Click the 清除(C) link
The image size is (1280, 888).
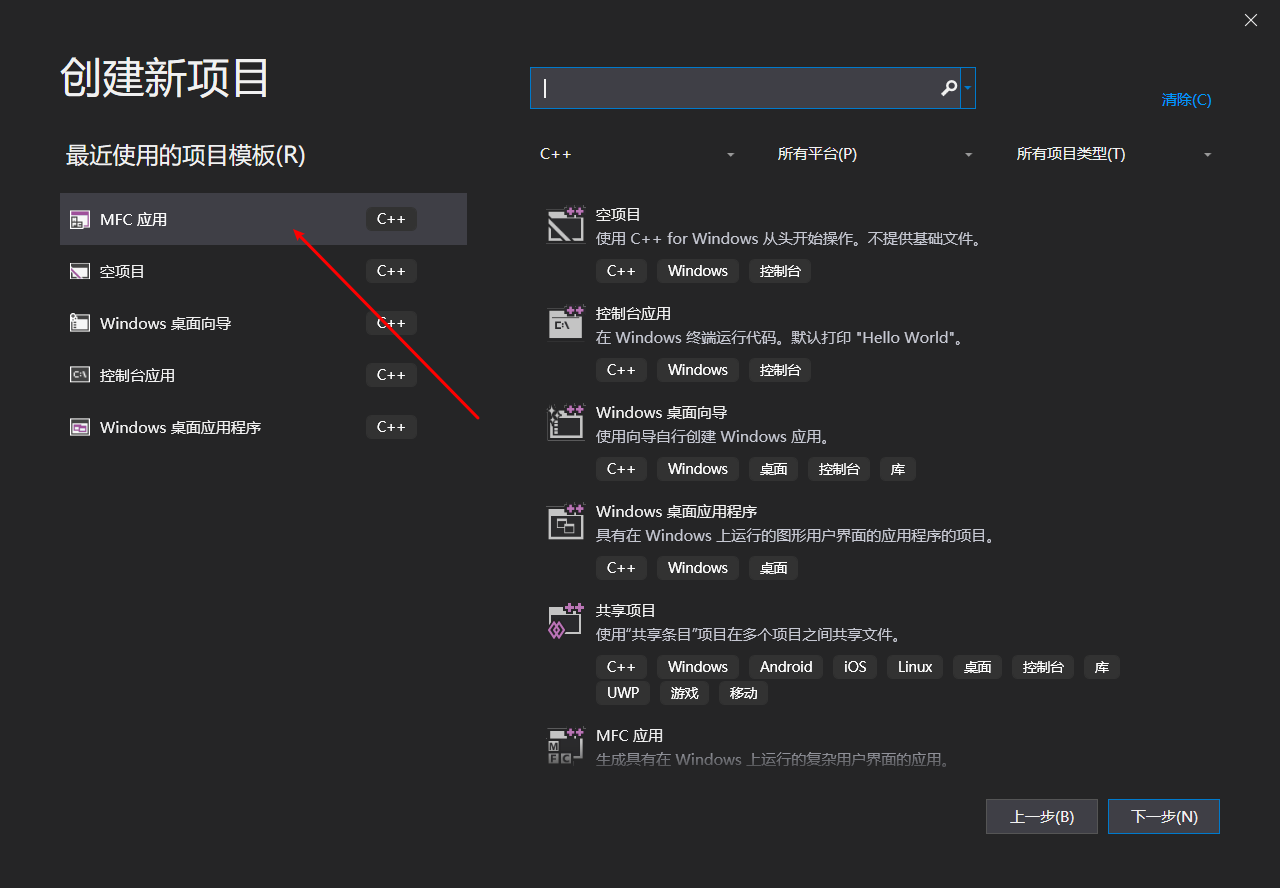[1186, 99]
